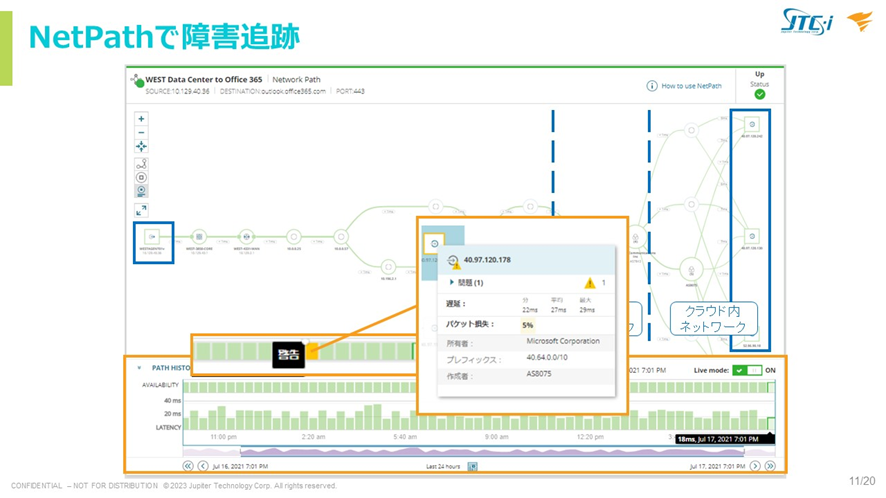Screen dimensions: 886x498
Task: Click the yellow warning block in the enlarged history strip
Action: point(312,351)
